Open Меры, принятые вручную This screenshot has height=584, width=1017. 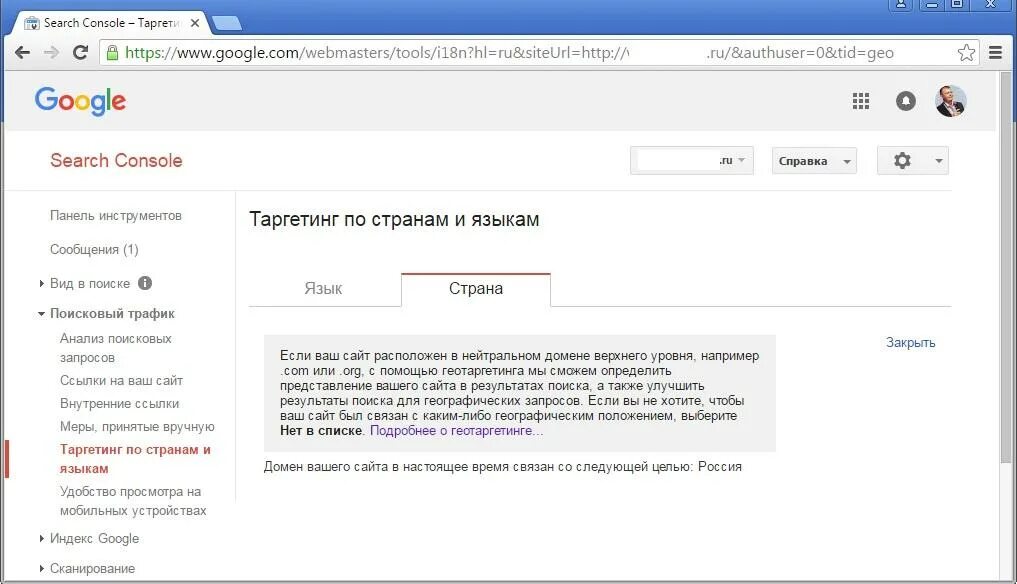click(137, 426)
